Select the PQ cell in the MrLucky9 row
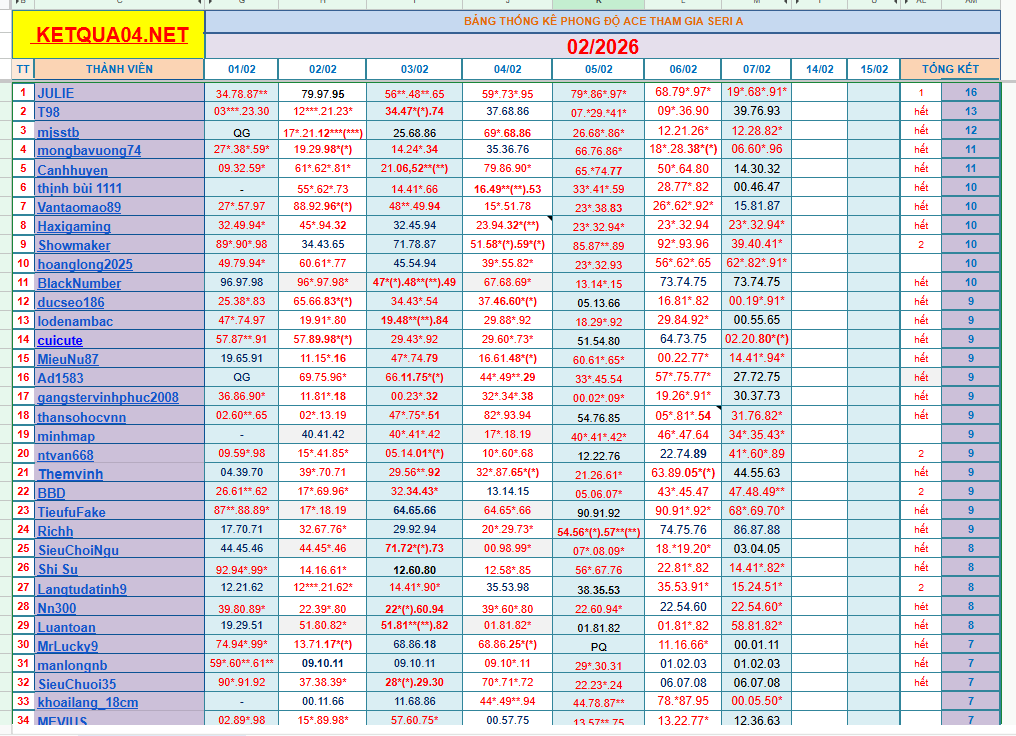The height and width of the screenshot is (736, 1016). (598, 647)
